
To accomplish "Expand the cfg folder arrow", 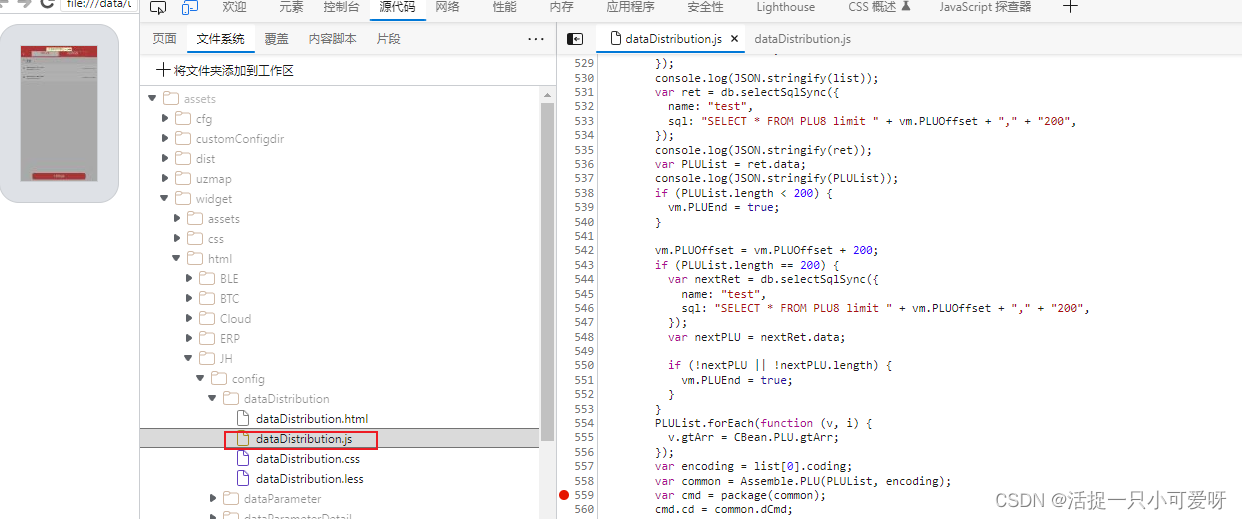I will (165, 118).
